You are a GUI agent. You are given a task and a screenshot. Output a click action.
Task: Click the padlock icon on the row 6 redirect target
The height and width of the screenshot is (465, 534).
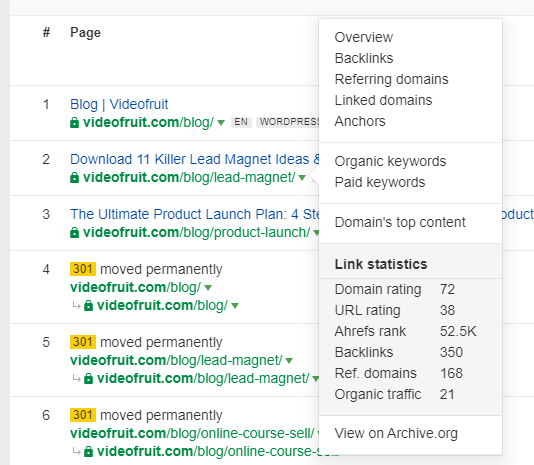pyautogui.click(x=88, y=452)
